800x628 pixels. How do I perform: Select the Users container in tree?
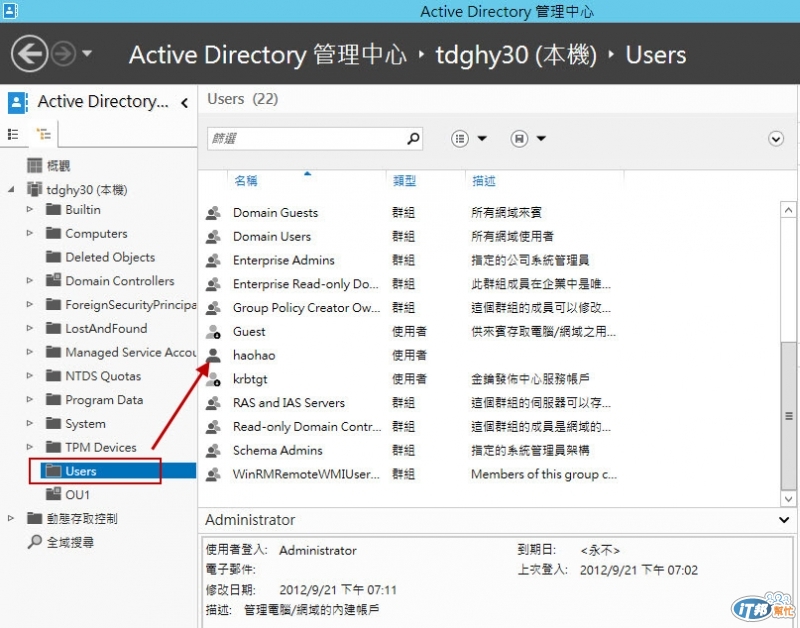click(81, 471)
